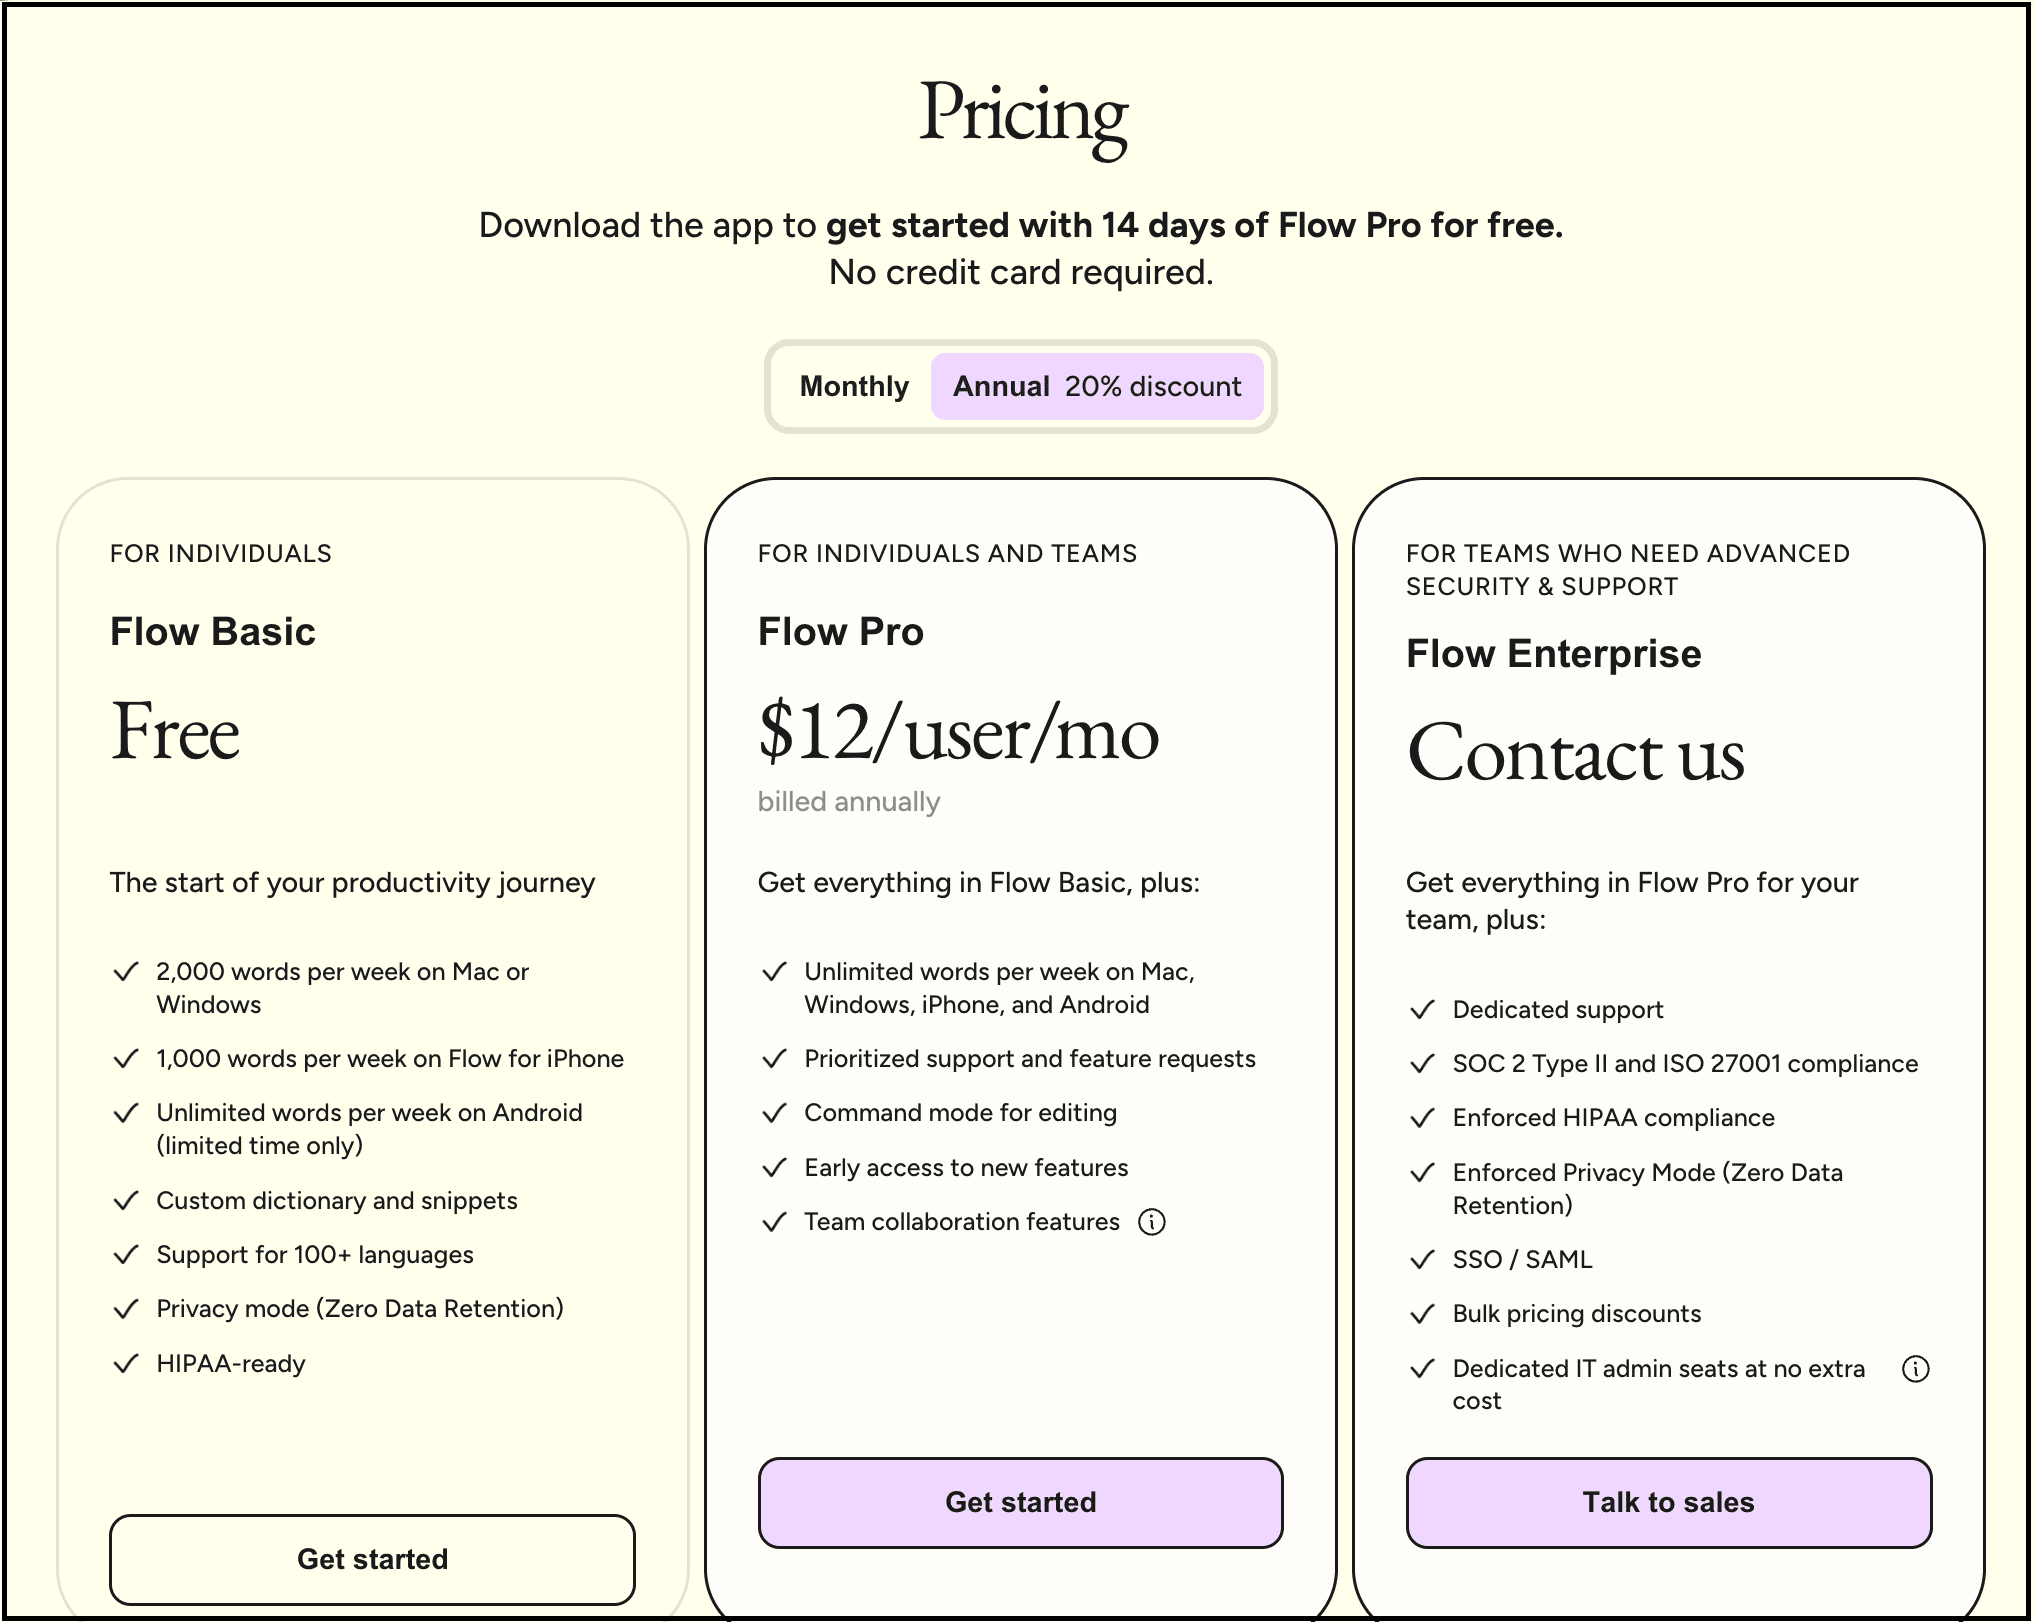Click the checkmark beside SSO / SAML

pyautogui.click(x=1422, y=1260)
